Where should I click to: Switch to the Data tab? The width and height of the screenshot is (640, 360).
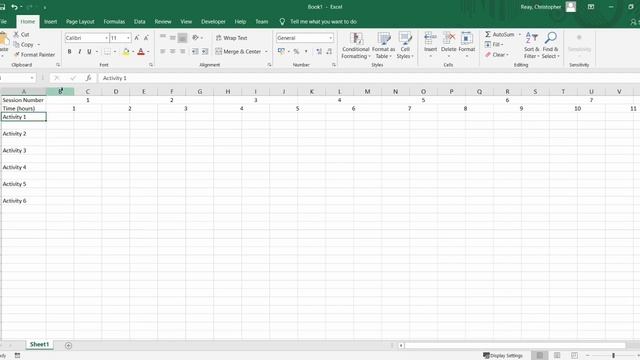(140, 22)
